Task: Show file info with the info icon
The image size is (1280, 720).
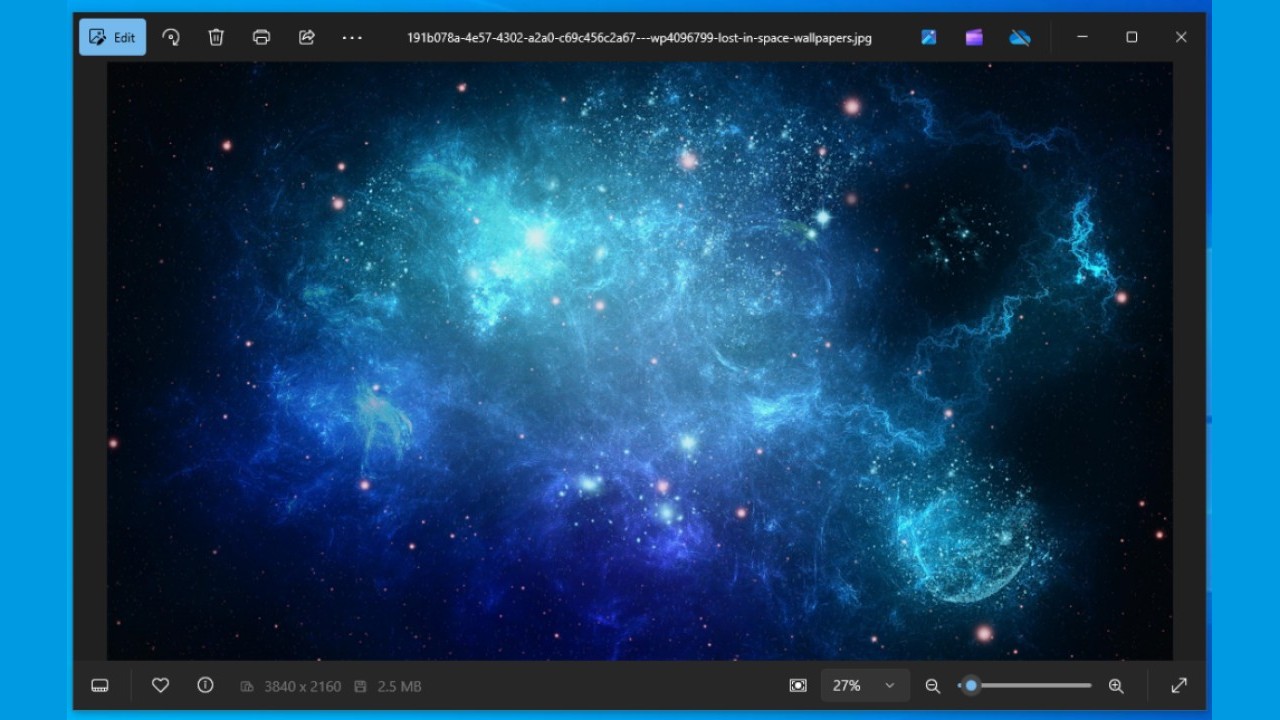Action: click(x=206, y=685)
